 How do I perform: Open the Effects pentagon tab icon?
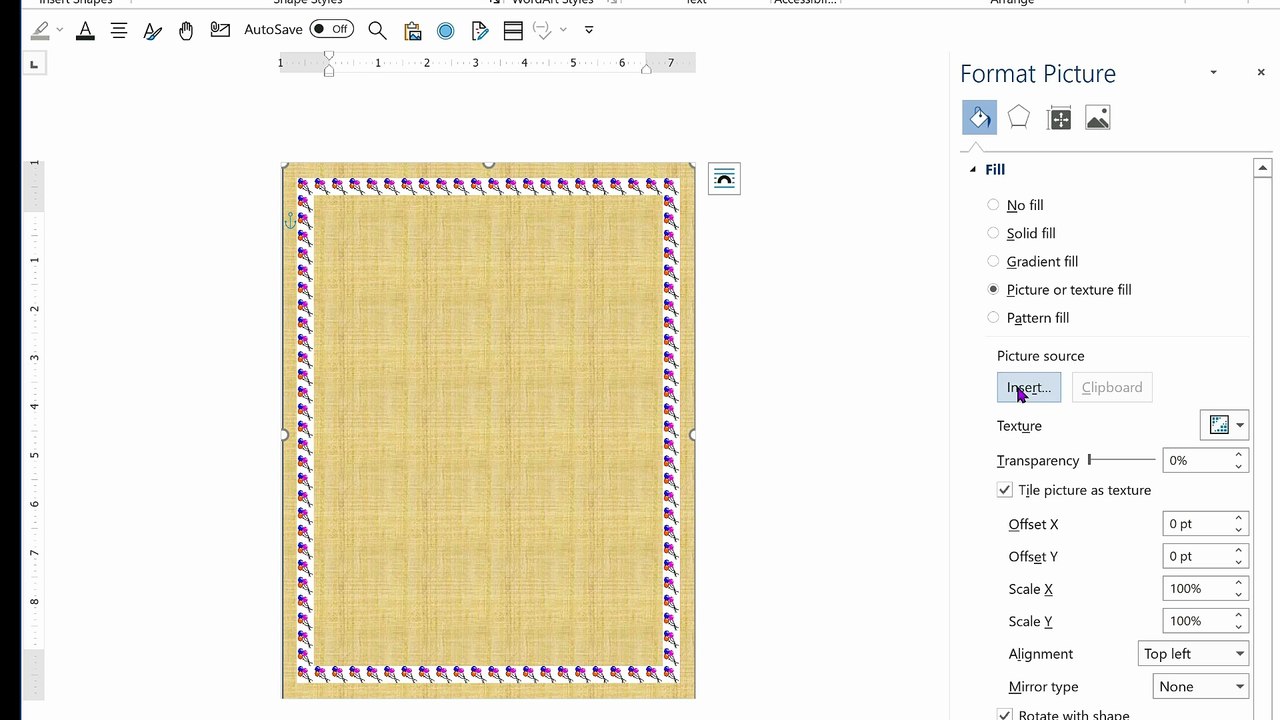tap(1018, 118)
